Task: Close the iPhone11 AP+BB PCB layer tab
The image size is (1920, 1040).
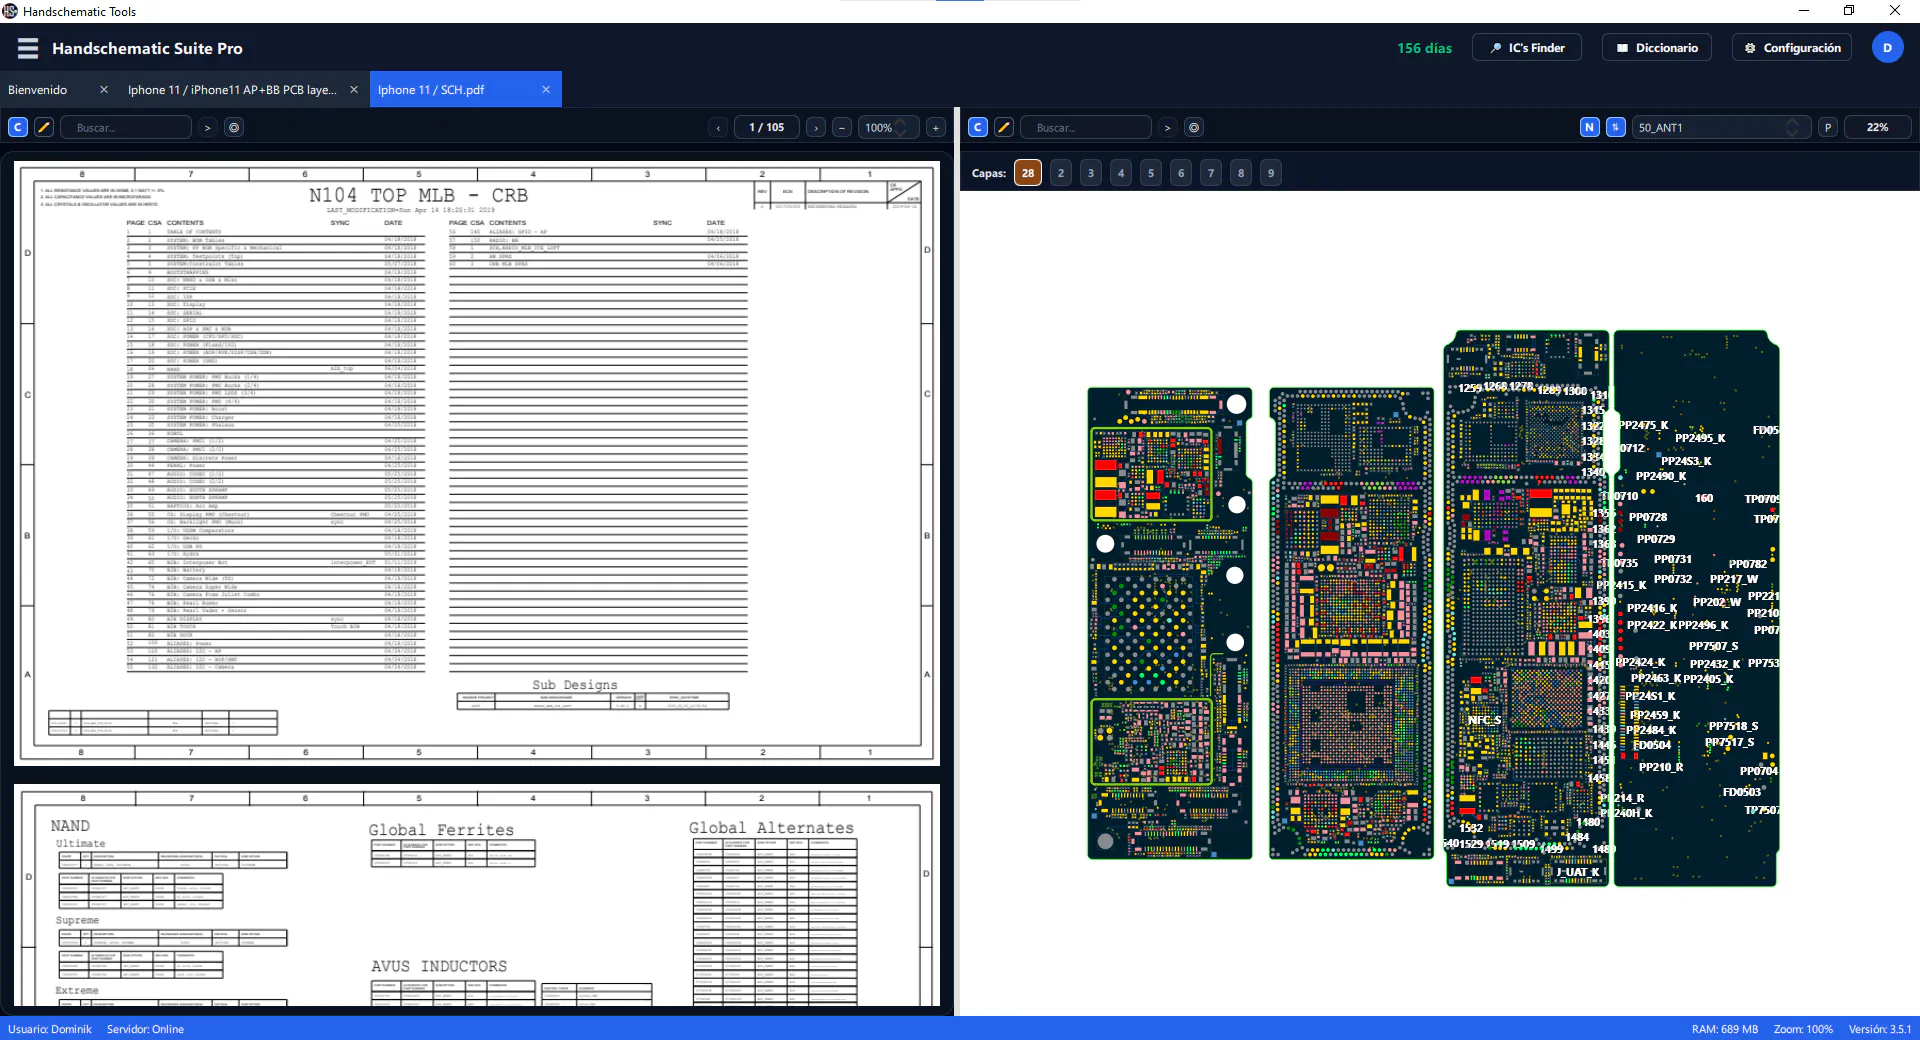Action: (354, 89)
